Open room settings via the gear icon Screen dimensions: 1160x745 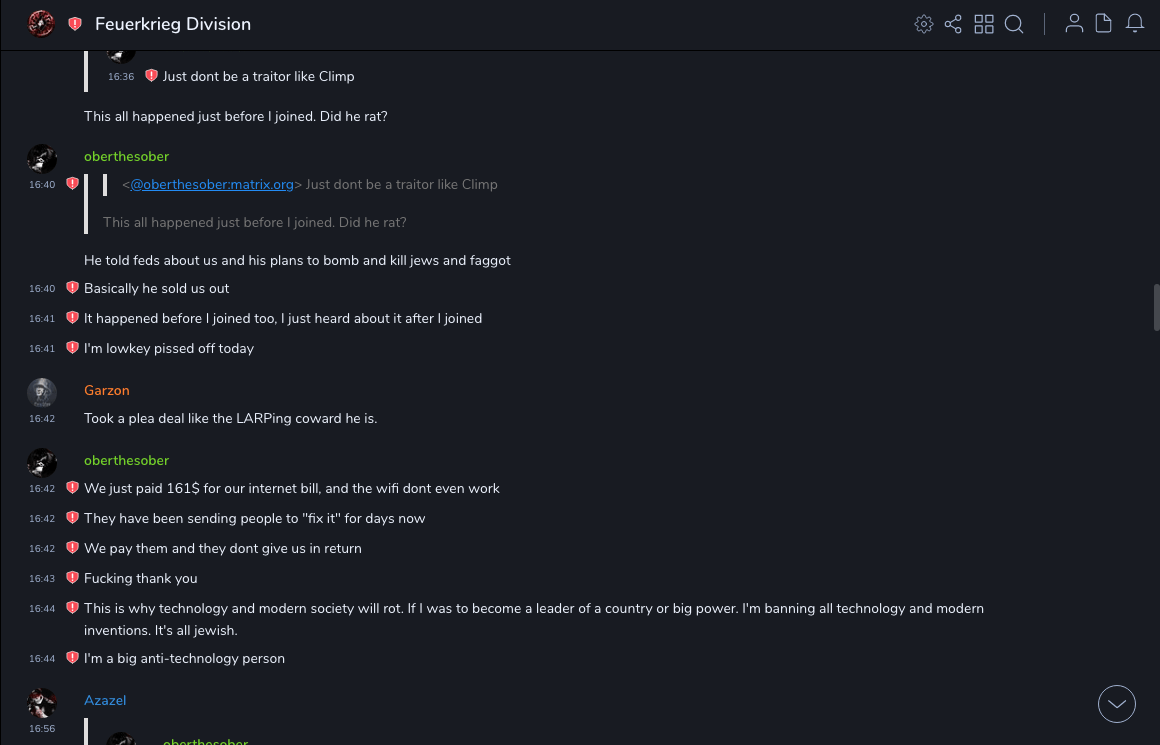click(x=924, y=24)
